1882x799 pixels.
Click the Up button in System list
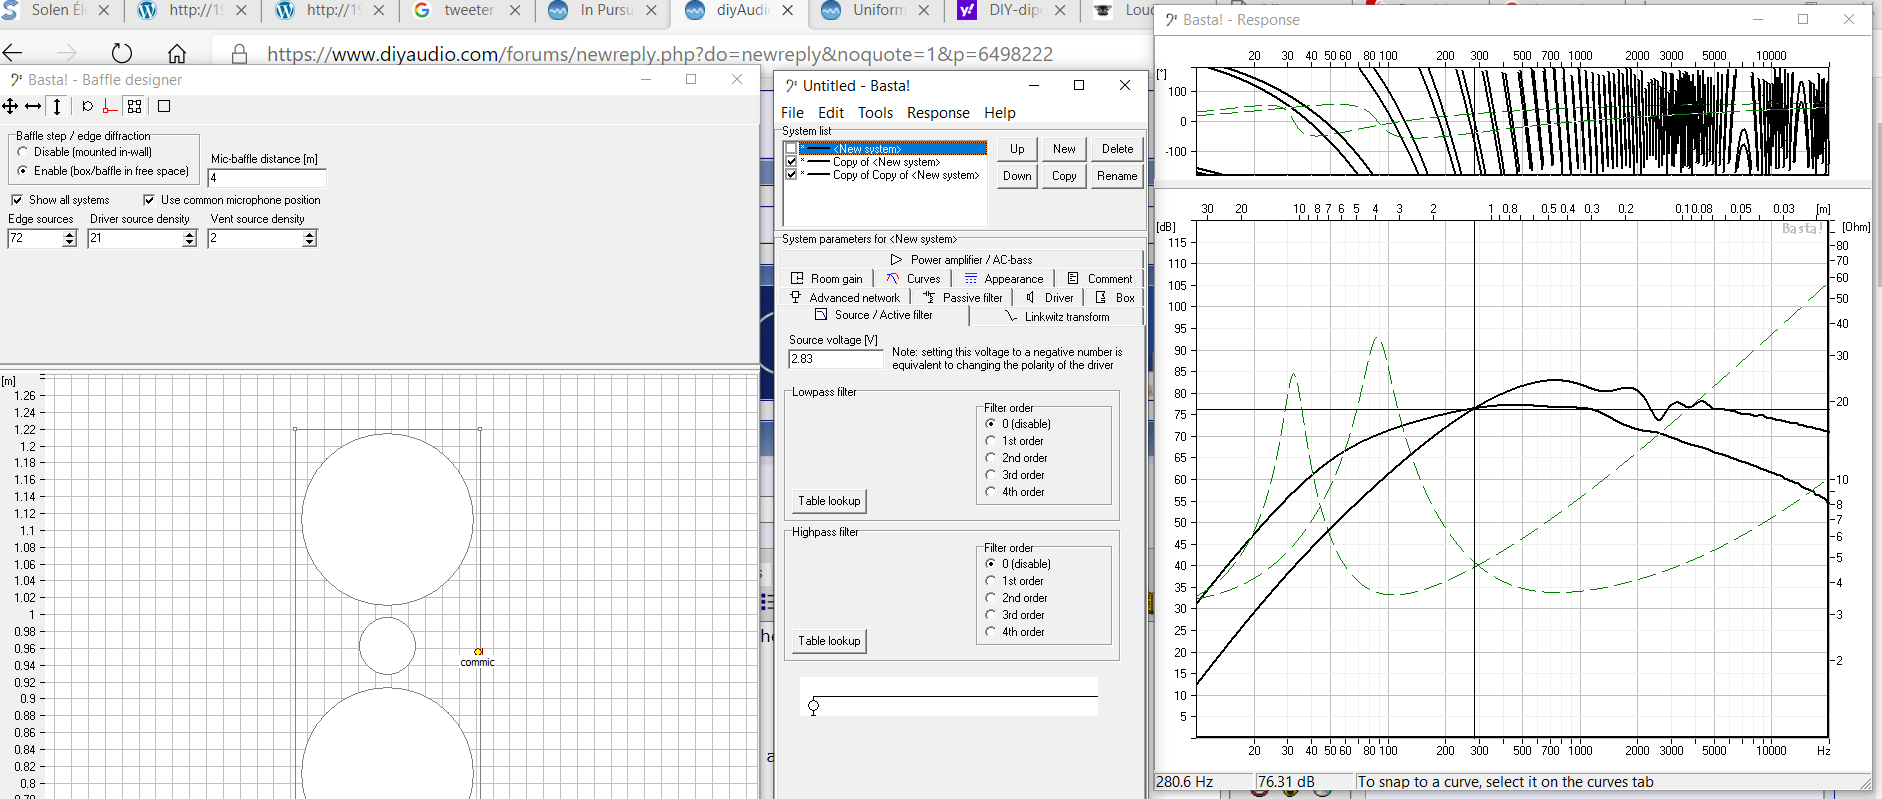1017,149
